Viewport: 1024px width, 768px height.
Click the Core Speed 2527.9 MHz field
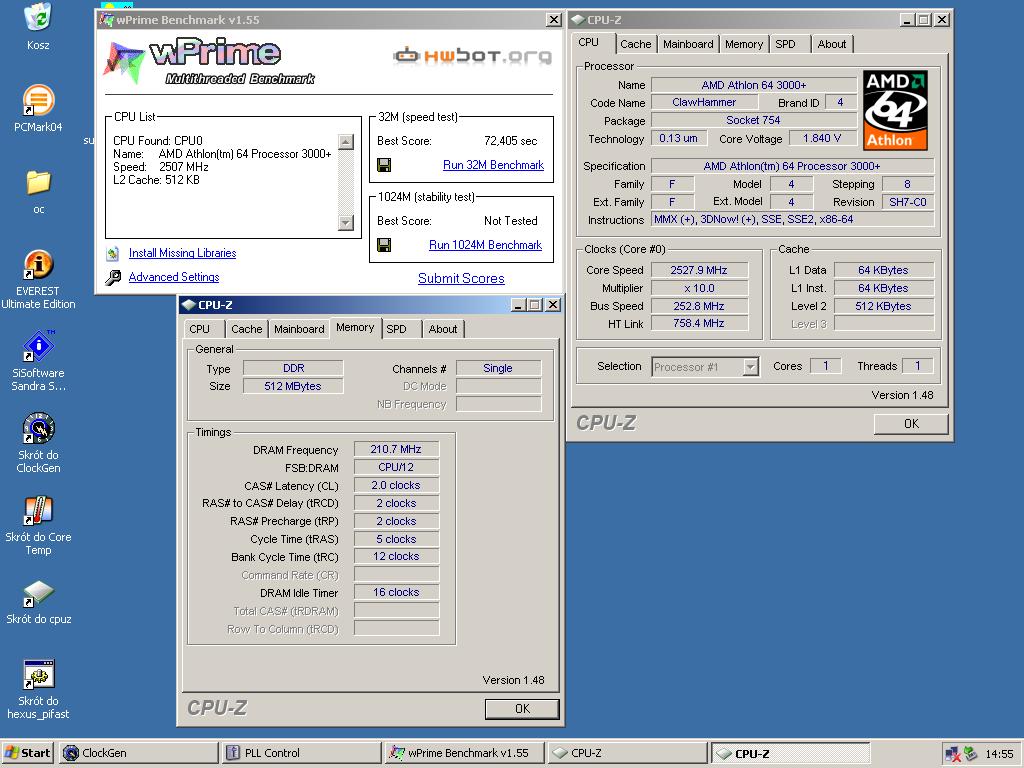pyautogui.click(x=699, y=270)
